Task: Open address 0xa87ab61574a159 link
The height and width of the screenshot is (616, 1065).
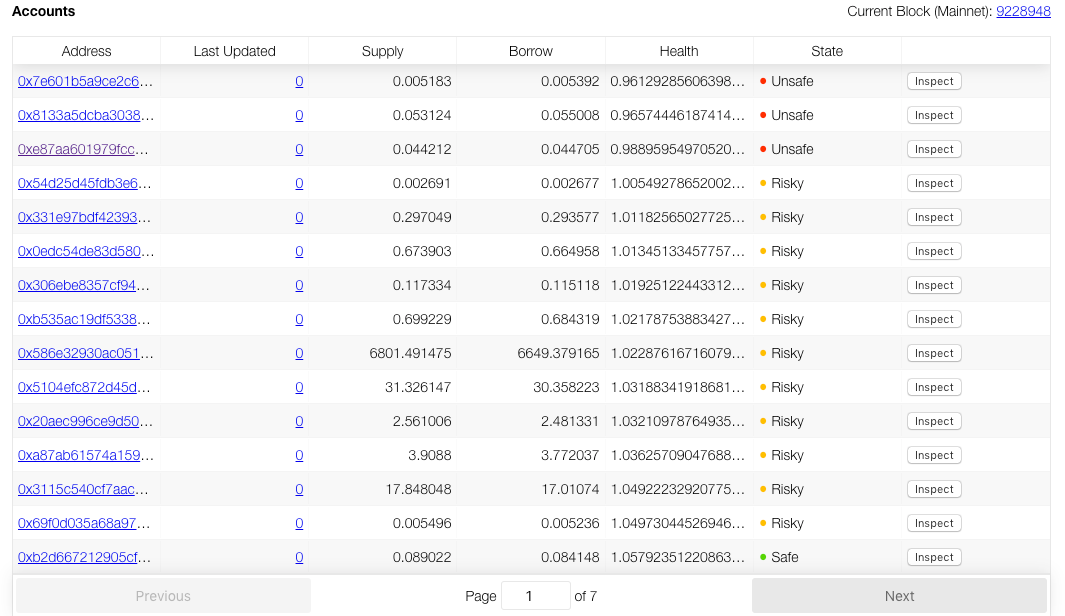Action: pyautogui.click(x=86, y=455)
